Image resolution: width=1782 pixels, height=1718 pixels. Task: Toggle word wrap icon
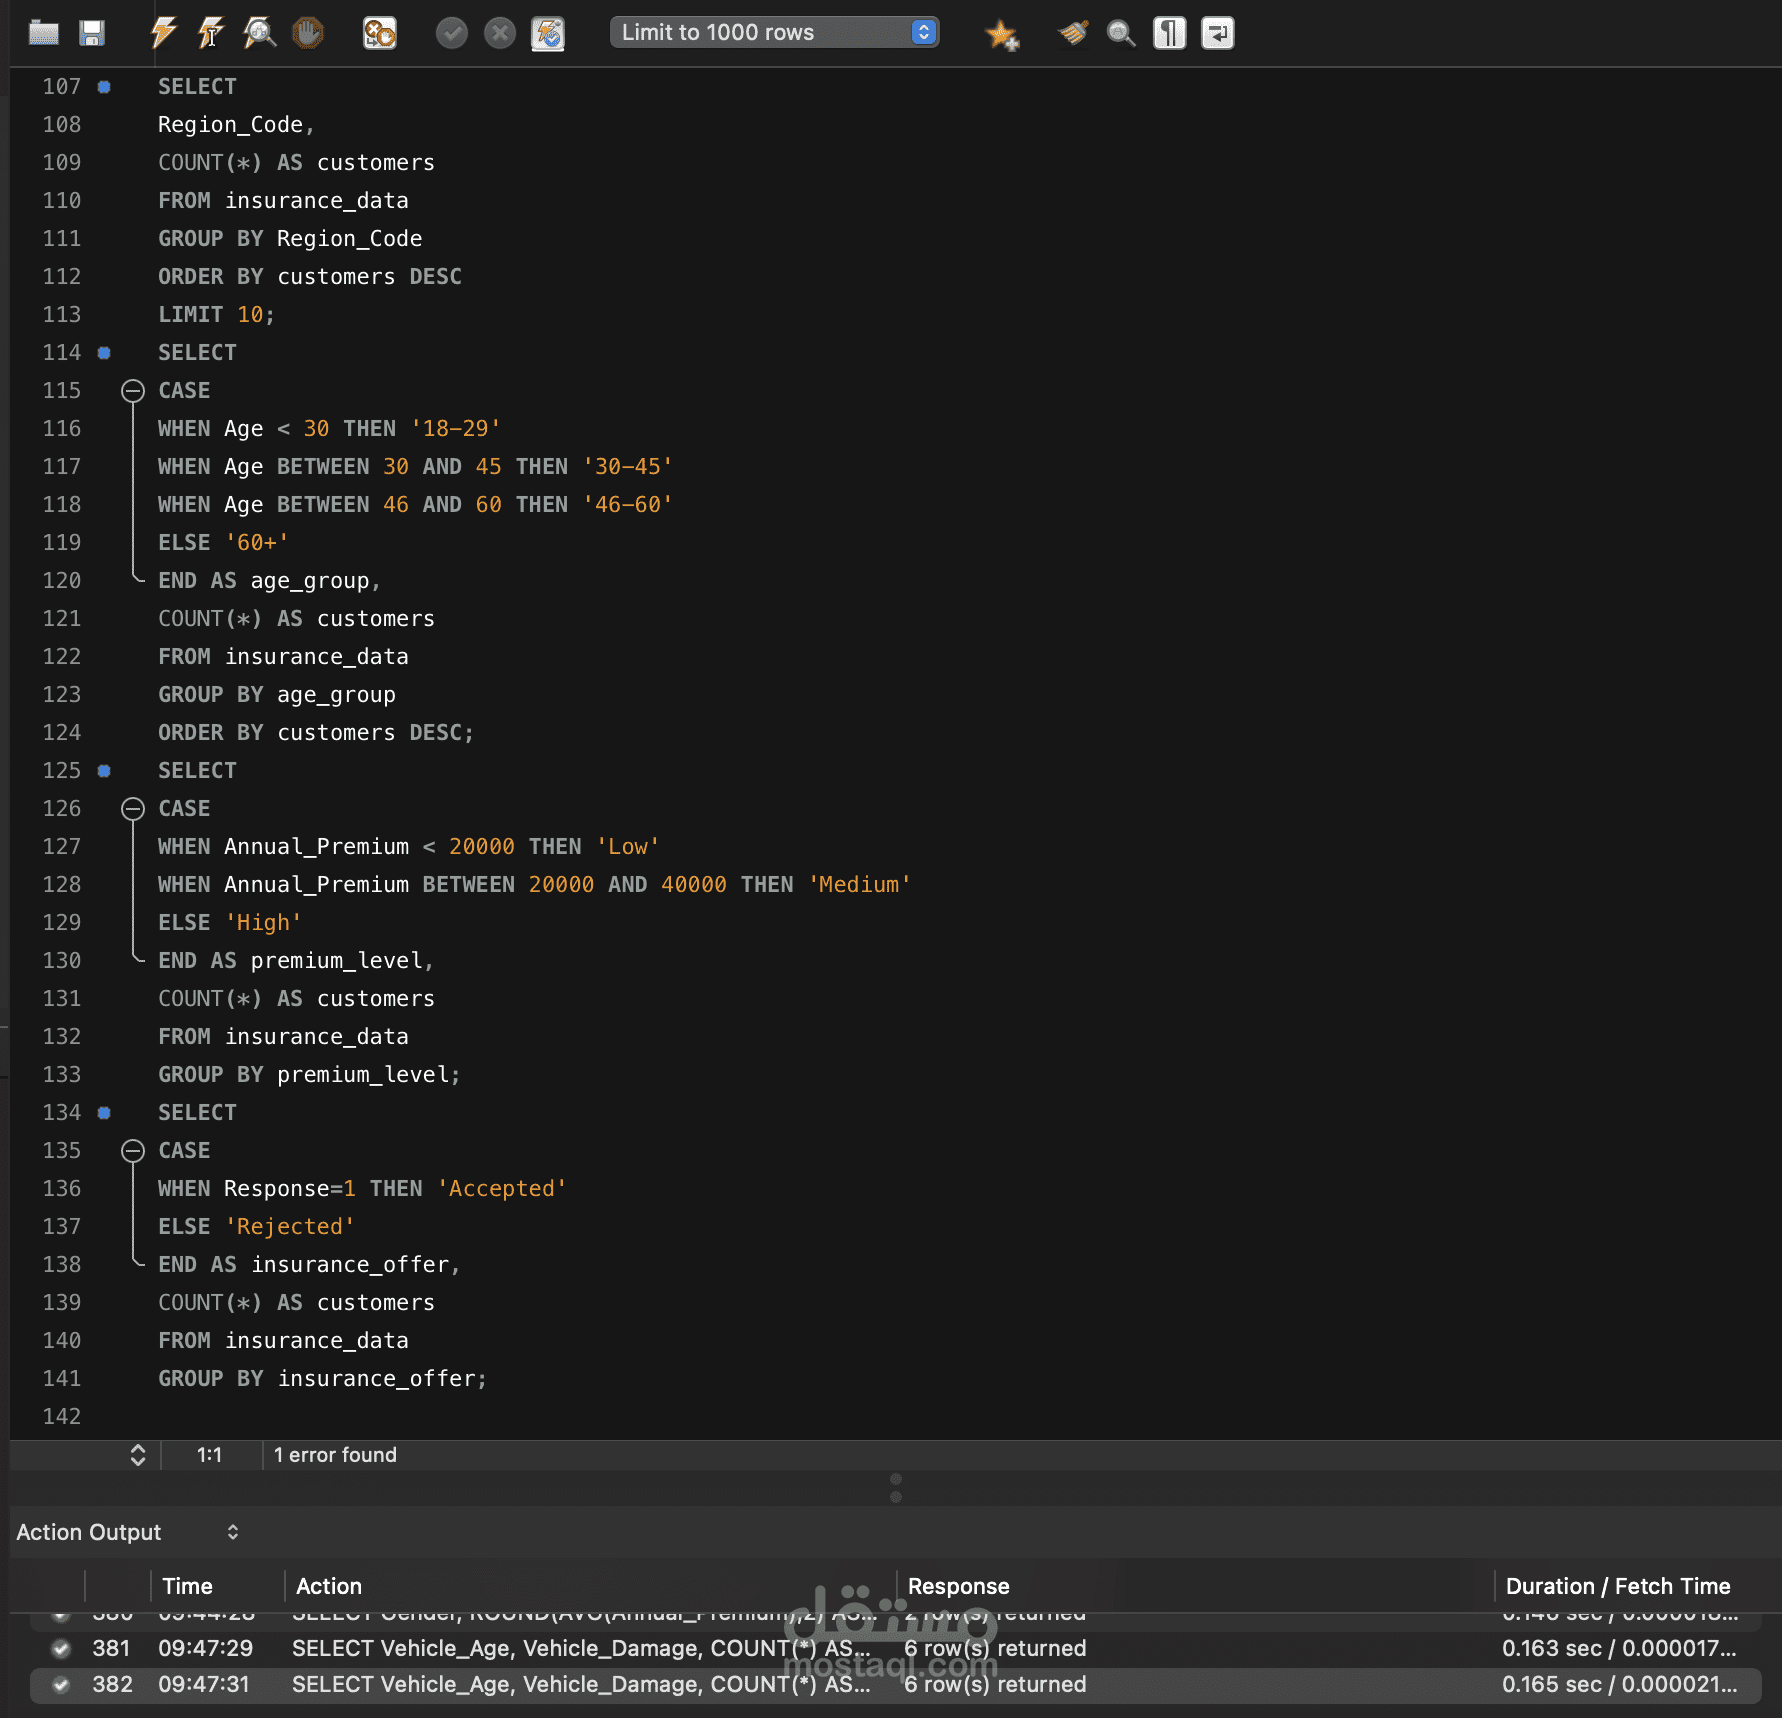(x=1217, y=33)
